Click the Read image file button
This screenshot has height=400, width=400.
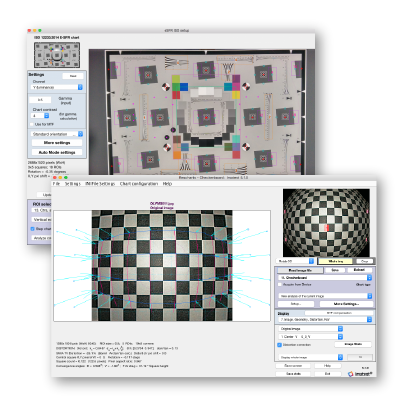pos(300,270)
